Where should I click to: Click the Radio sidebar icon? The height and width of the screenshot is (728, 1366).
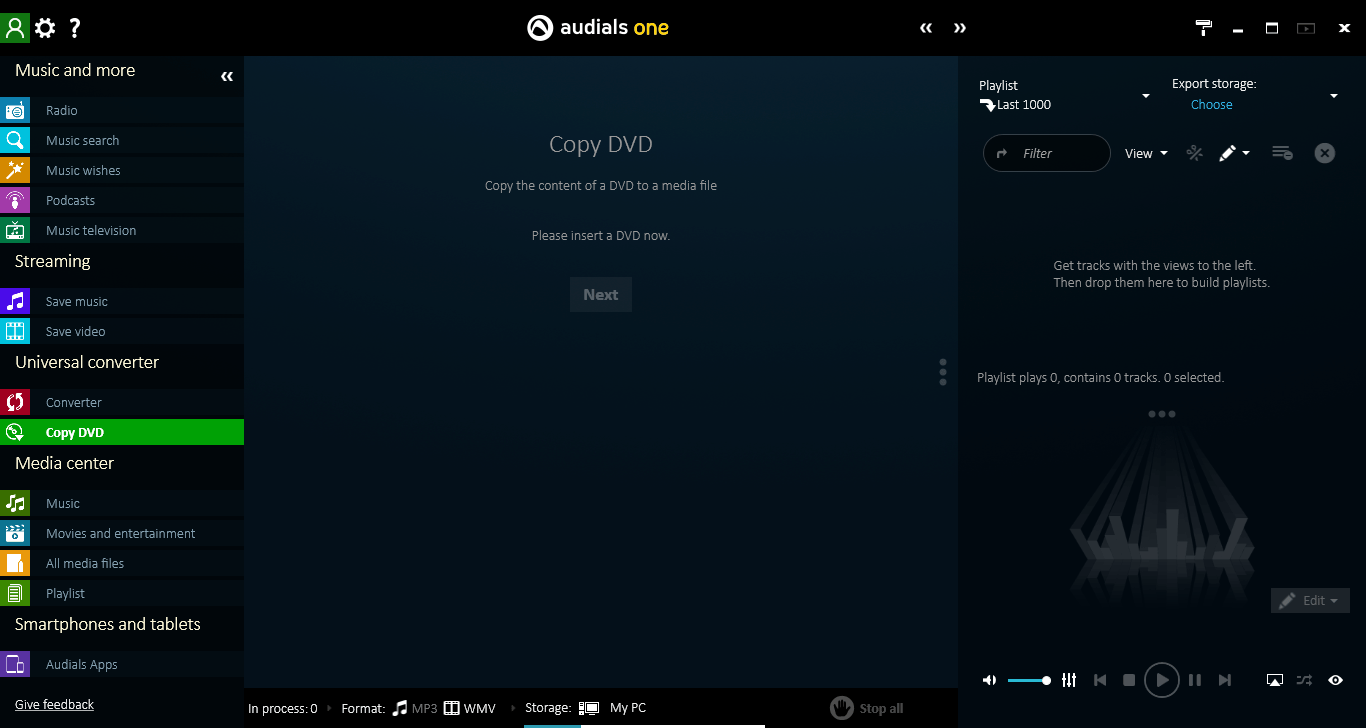[15, 110]
